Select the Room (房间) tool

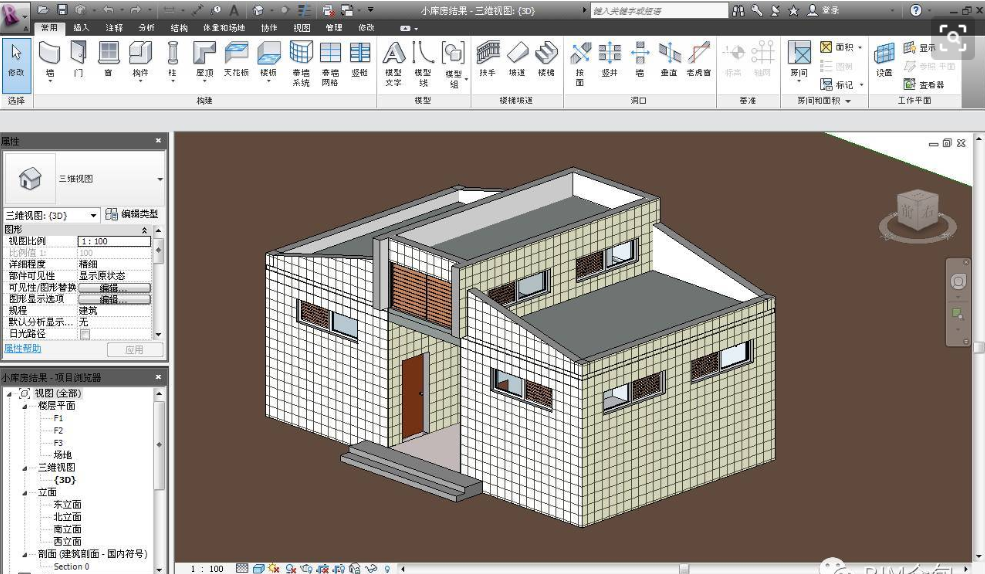point(799,60)
